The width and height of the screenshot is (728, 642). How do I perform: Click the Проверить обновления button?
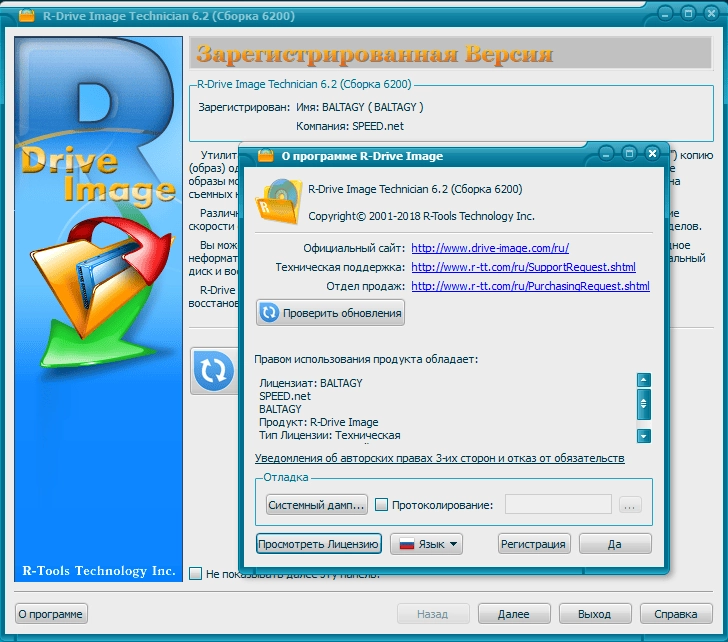tap(330, 312)
